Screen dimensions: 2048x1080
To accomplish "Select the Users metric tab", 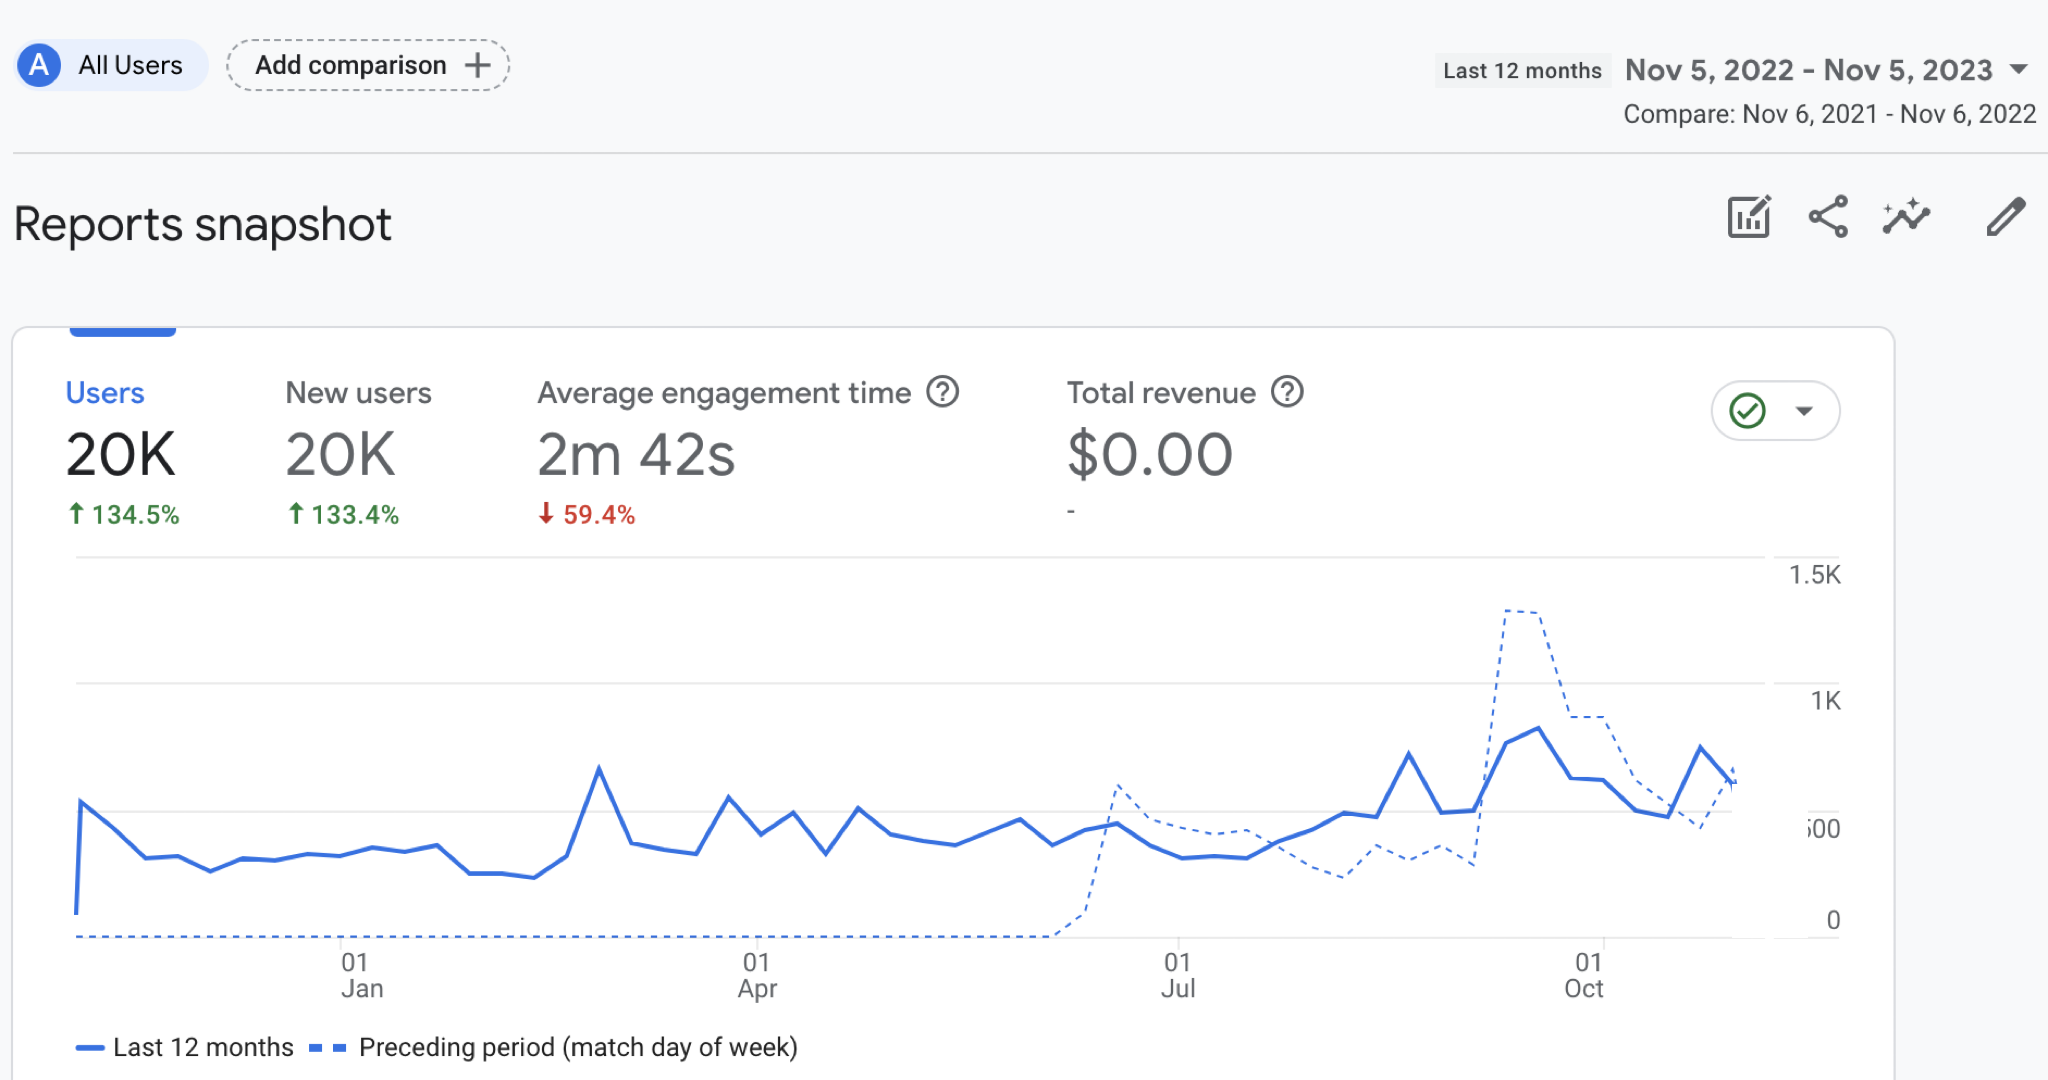I will [x=105, y=393].
